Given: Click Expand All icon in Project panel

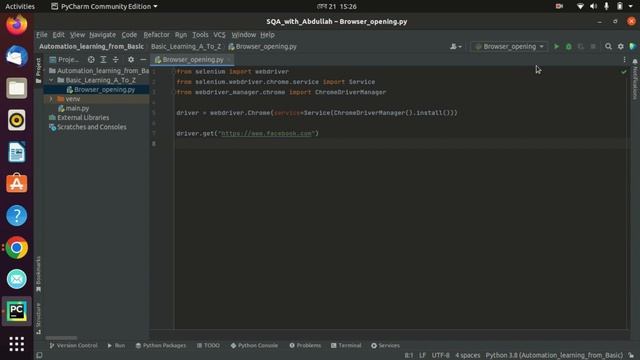Looking at the screenshot, I should click(x=103, y=60).
